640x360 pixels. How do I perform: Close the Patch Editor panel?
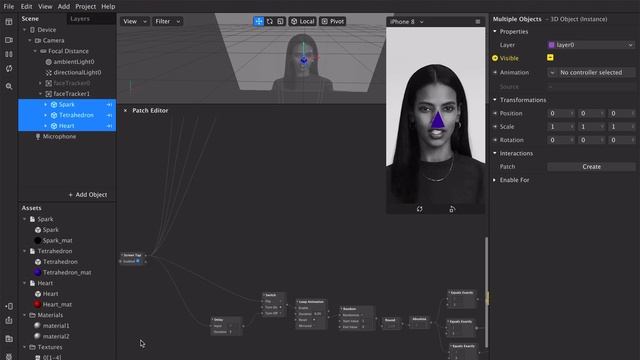click(125, 110)
